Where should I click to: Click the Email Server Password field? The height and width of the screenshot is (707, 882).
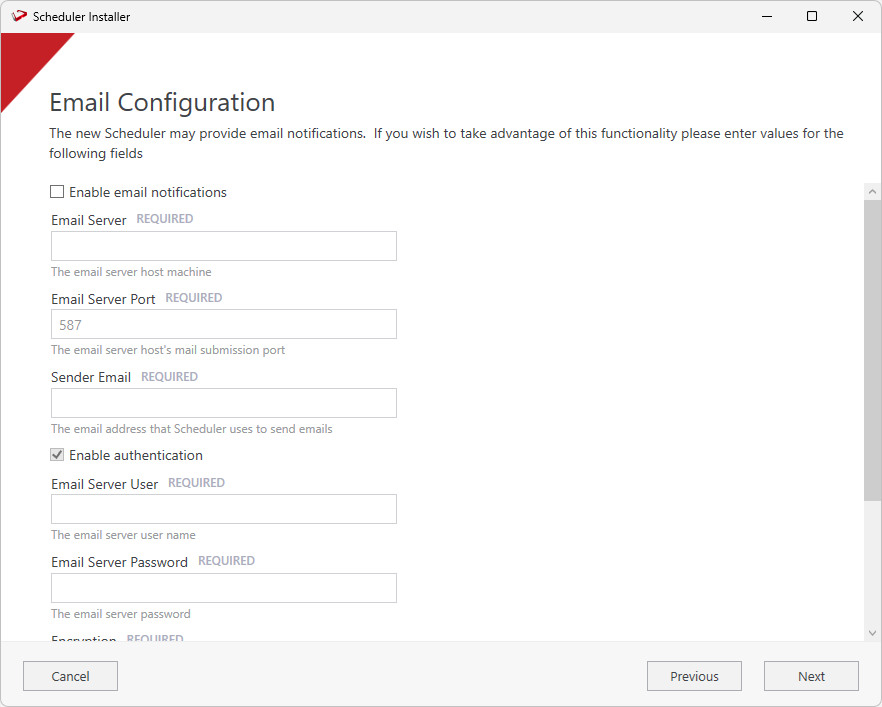(223, 588)
